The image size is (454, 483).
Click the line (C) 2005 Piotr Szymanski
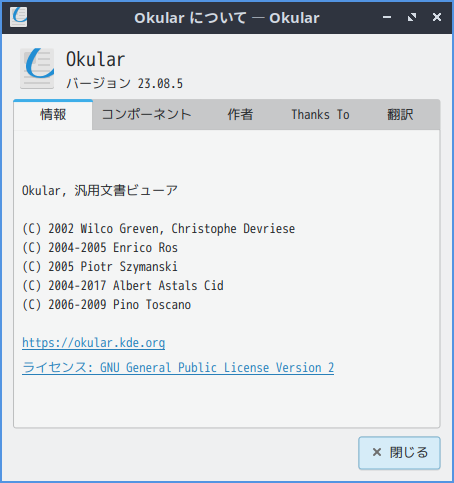[x=100, y=267]
